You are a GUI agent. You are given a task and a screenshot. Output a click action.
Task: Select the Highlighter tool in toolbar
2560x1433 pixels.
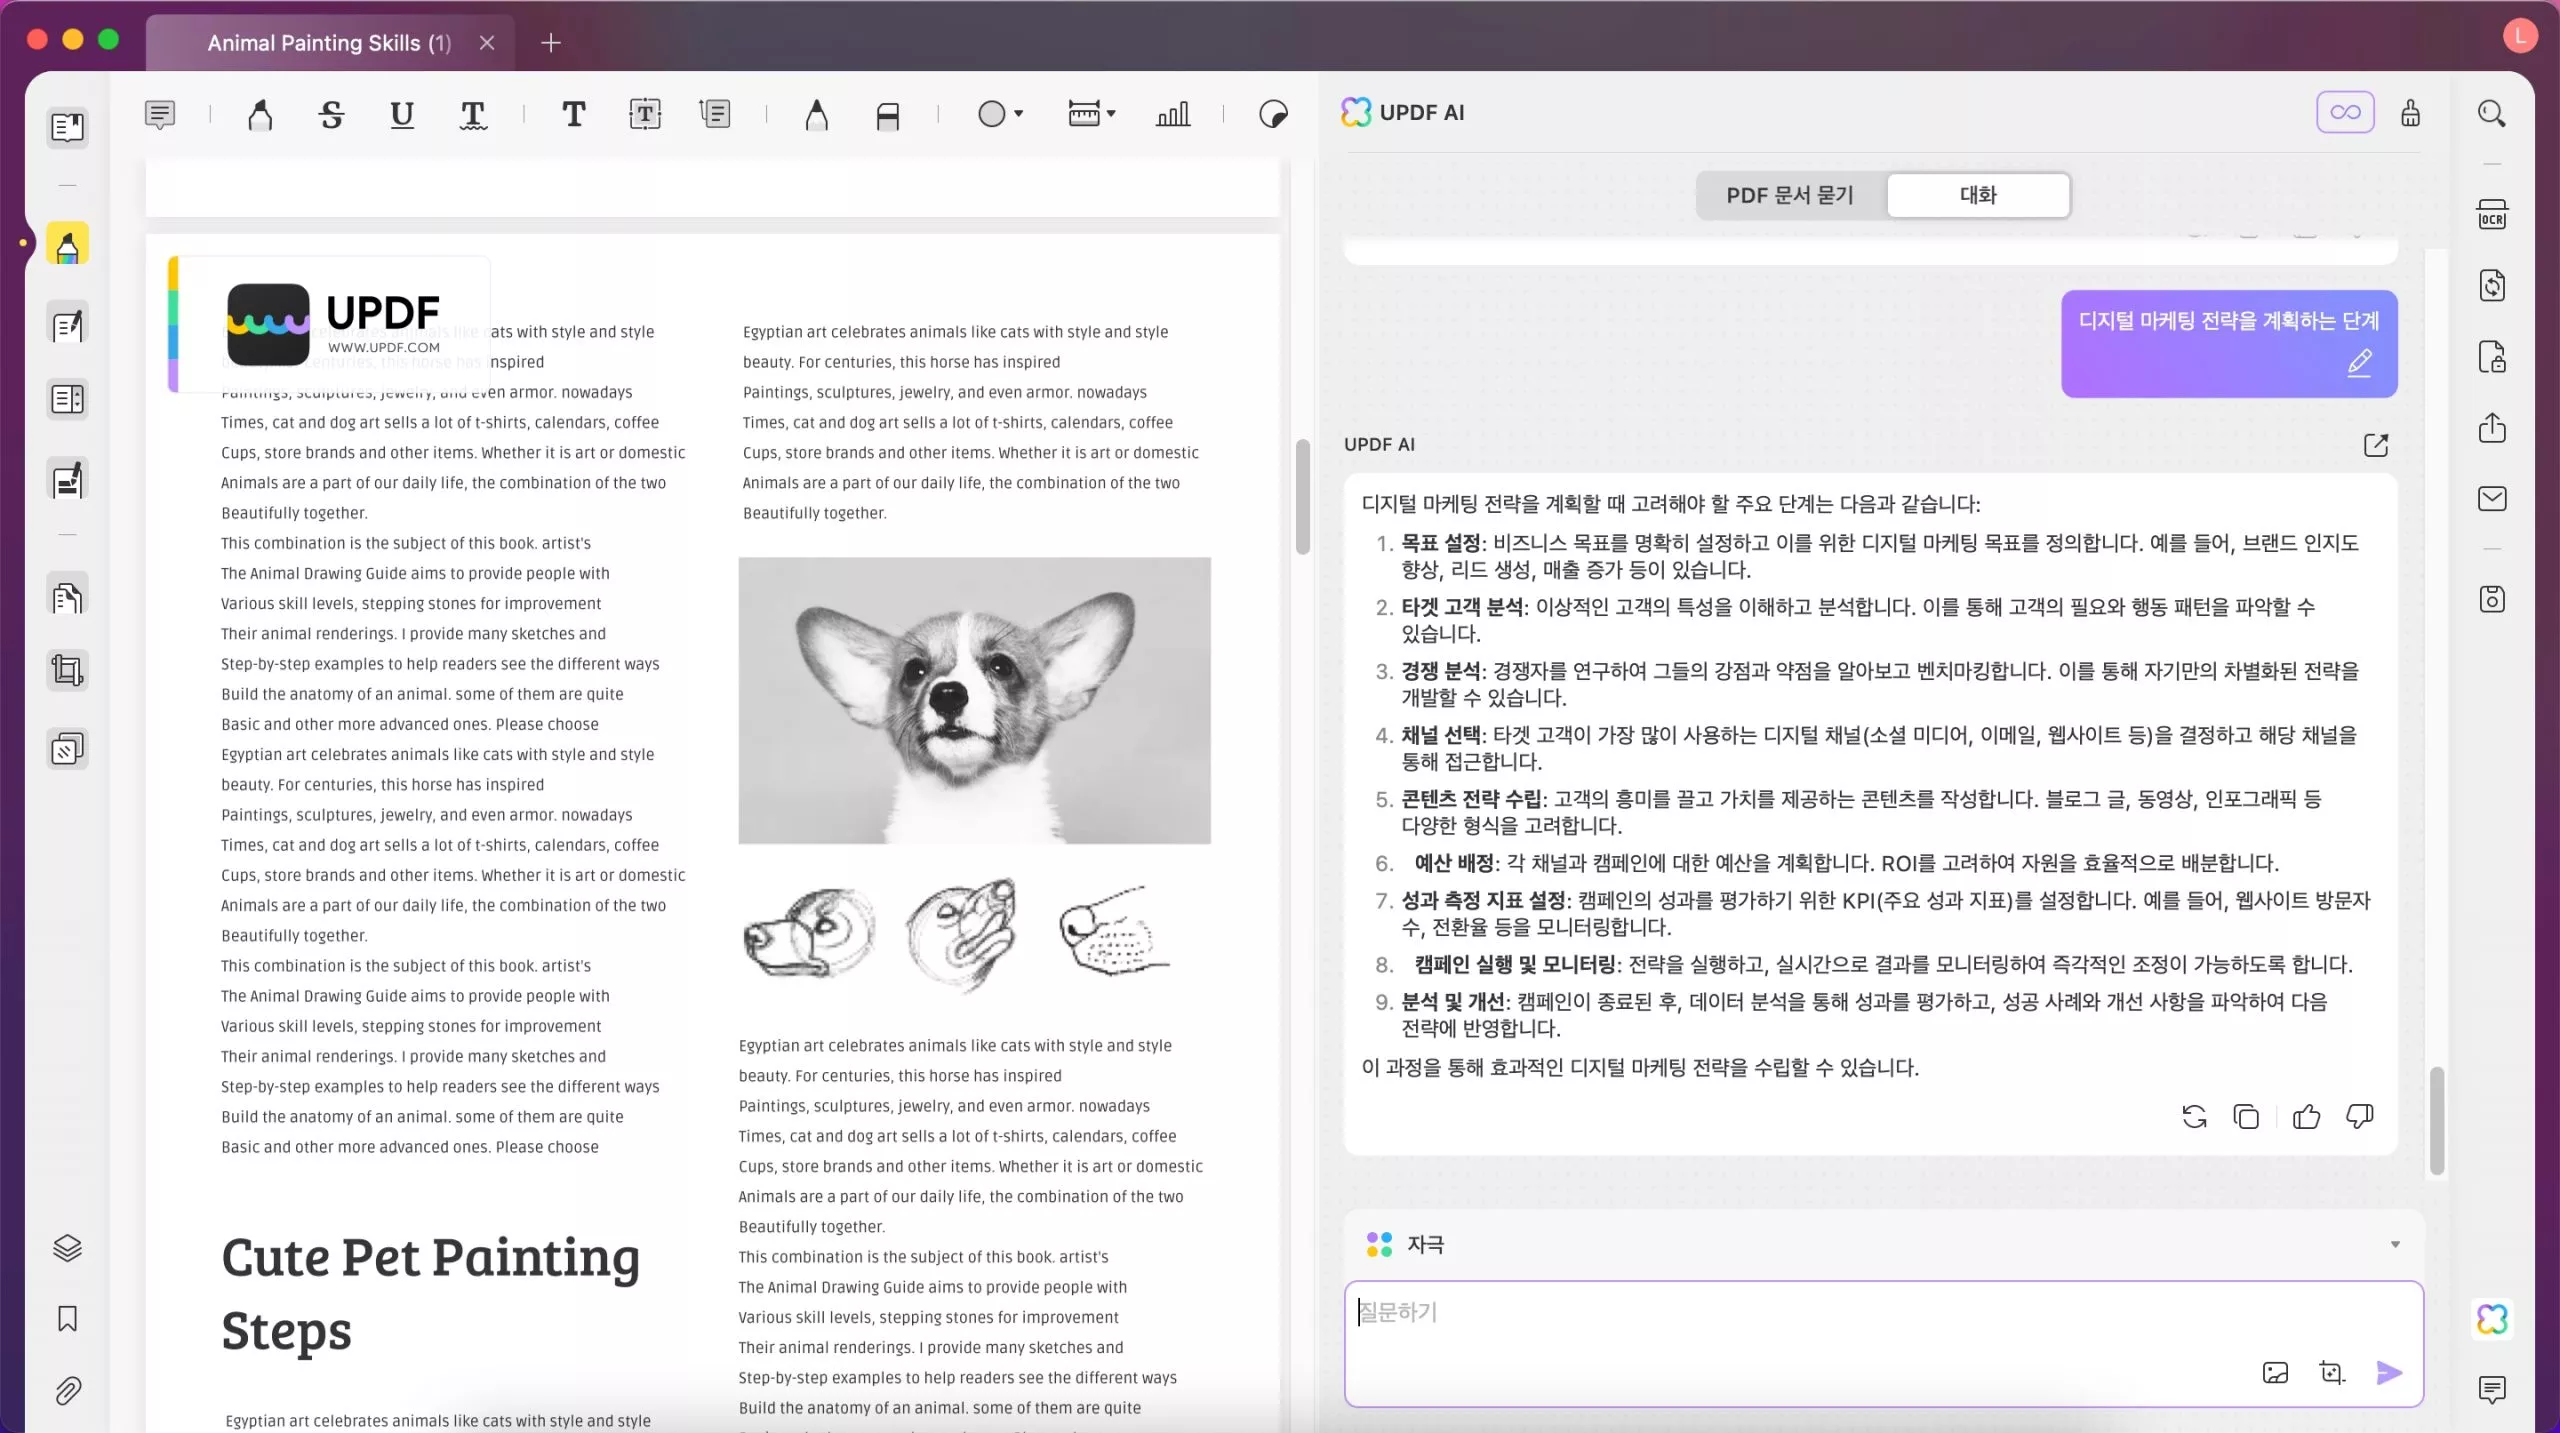(259, 114)
